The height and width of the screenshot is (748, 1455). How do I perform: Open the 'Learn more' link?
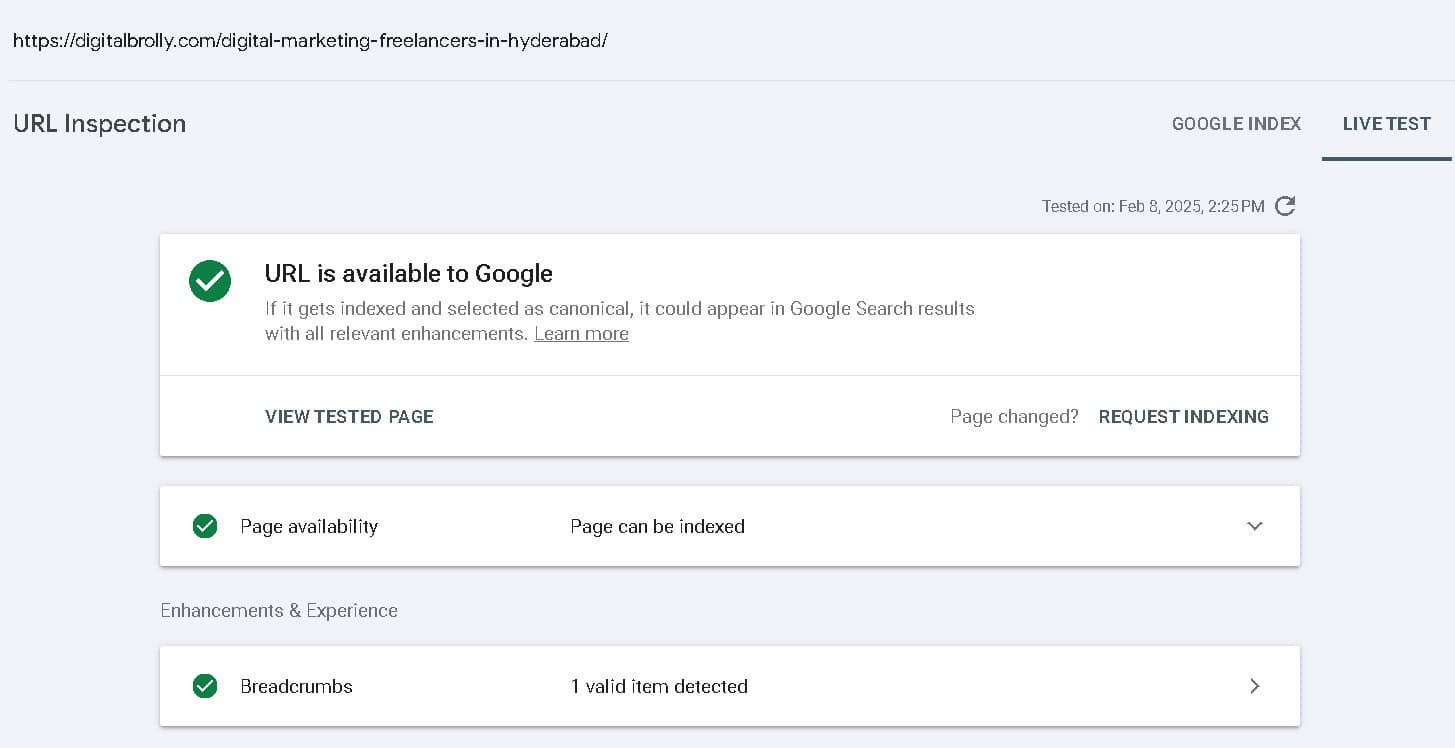coord(581,333)
